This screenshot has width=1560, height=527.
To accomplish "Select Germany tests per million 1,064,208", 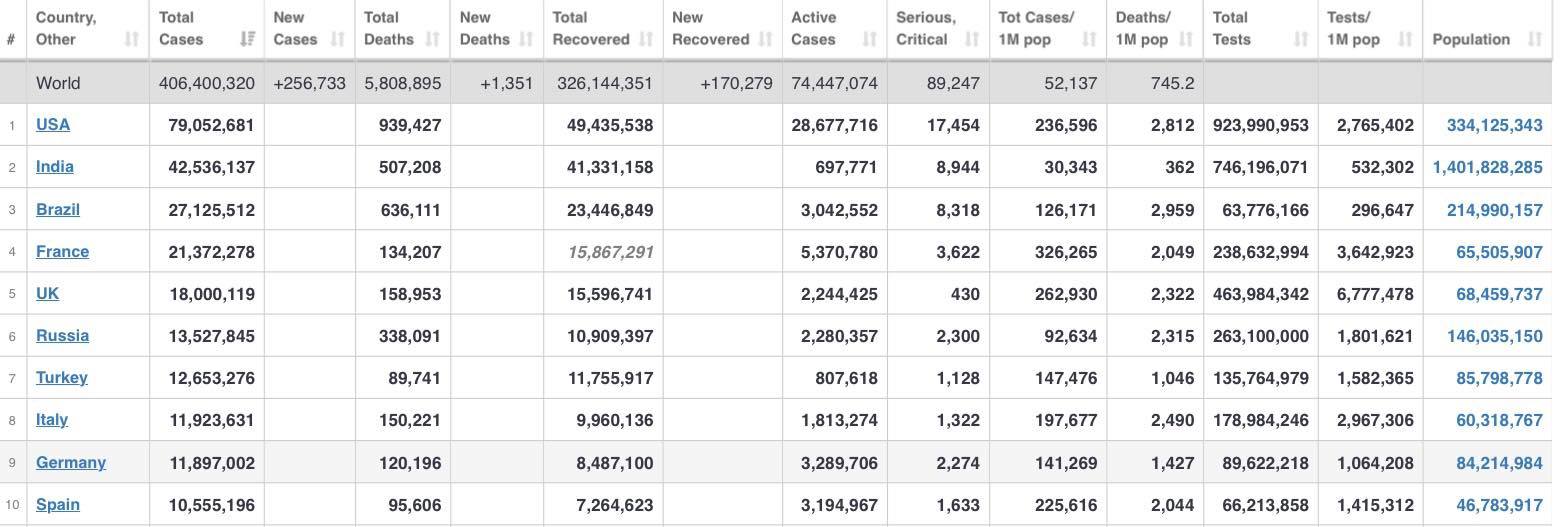I will point(1375,463).
